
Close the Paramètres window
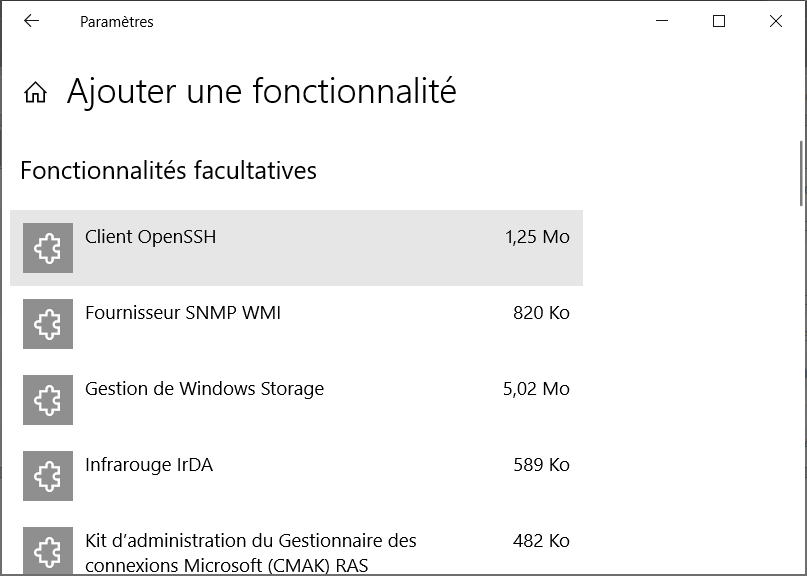pyautogui.click(x=776, y=21)
